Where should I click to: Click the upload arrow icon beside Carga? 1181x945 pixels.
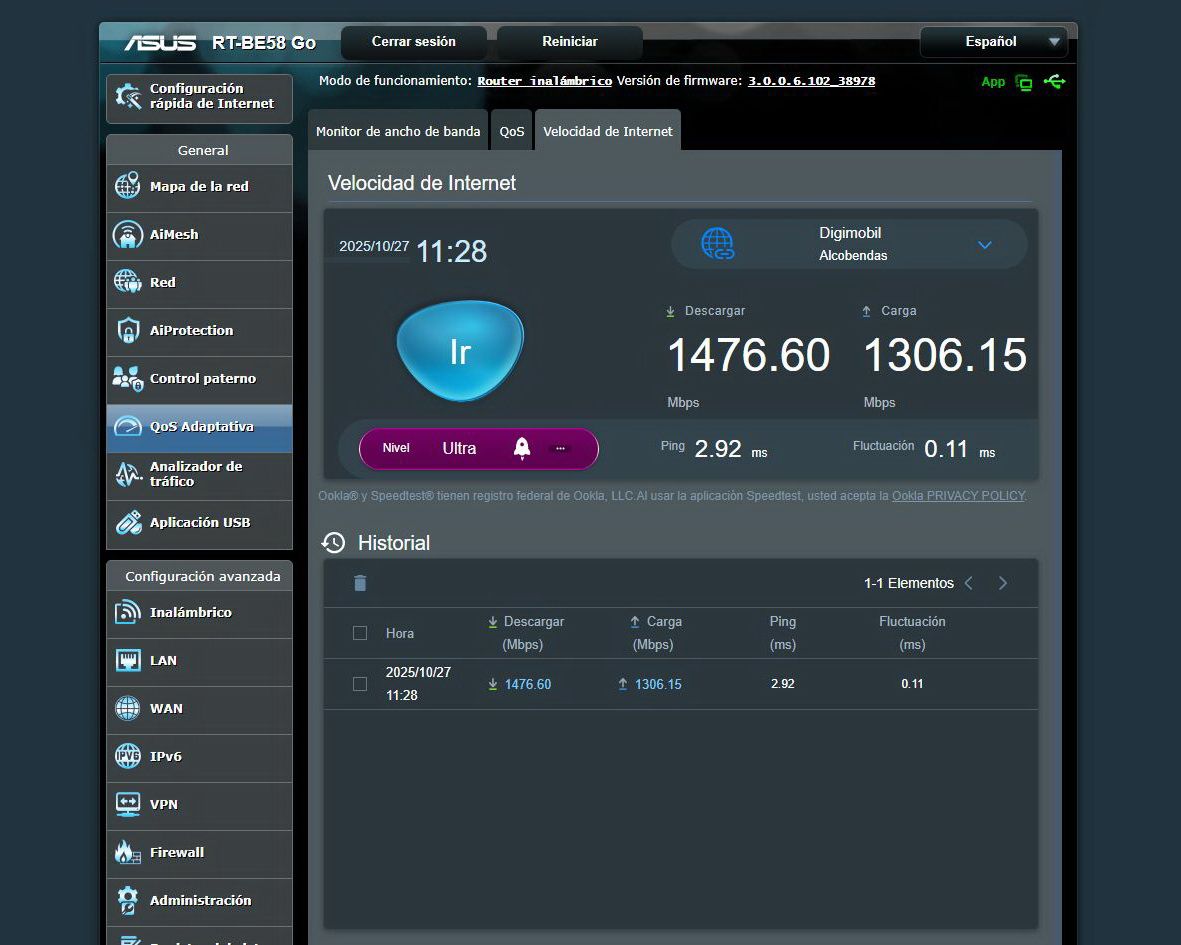click(866, 311)
